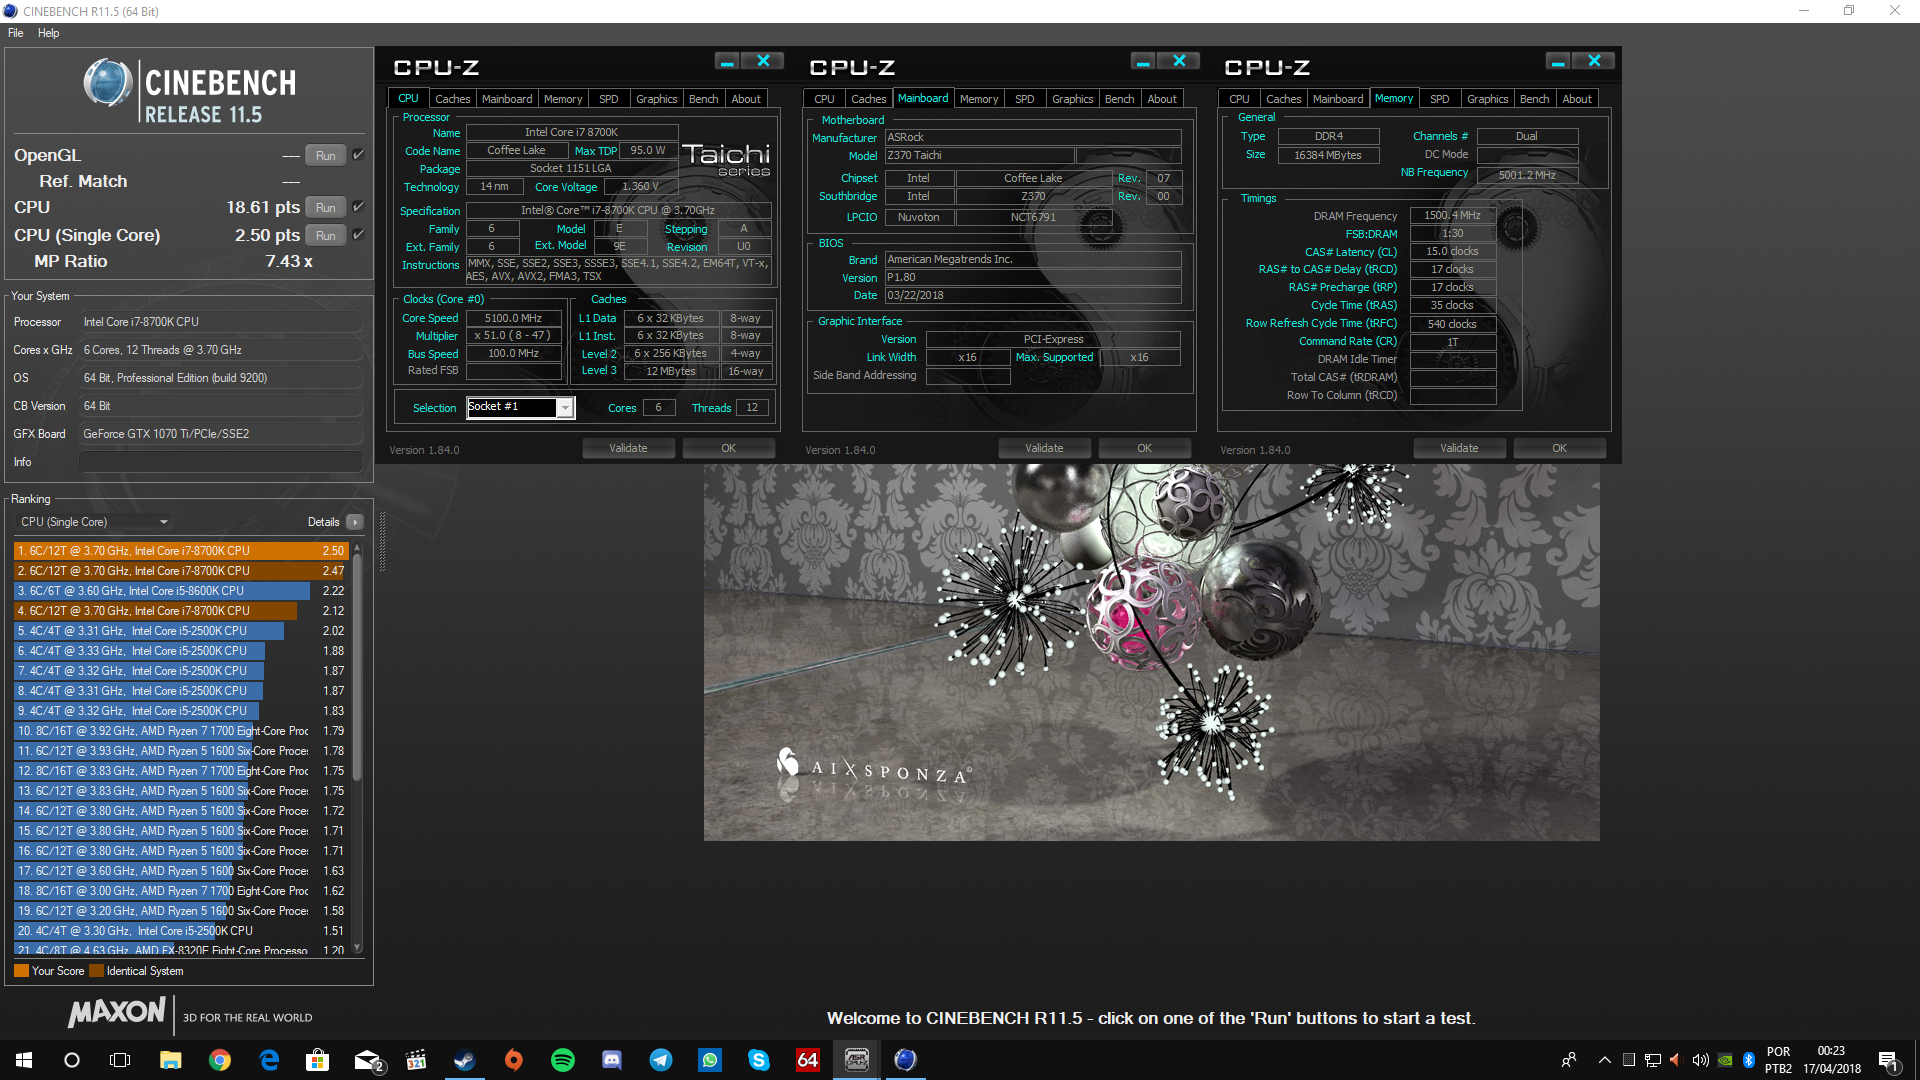The width and height of the screenshot is (1920, 1080).
Task: Select ranking row 10 Ryzen 7 1700 at 3.92 GHz
Action: coord(181,731)
